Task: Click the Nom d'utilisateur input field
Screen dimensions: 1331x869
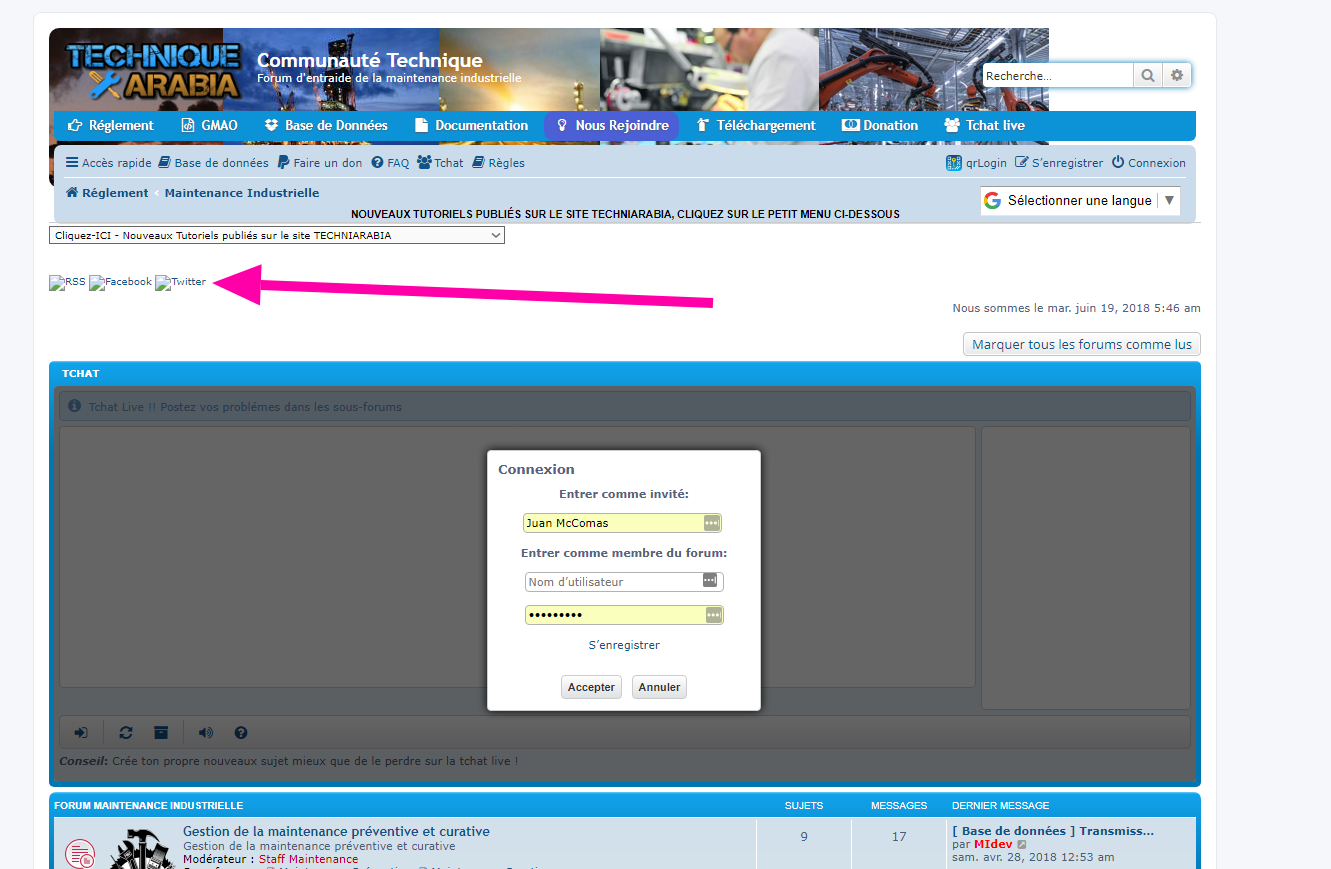Action: click(613, 582)
